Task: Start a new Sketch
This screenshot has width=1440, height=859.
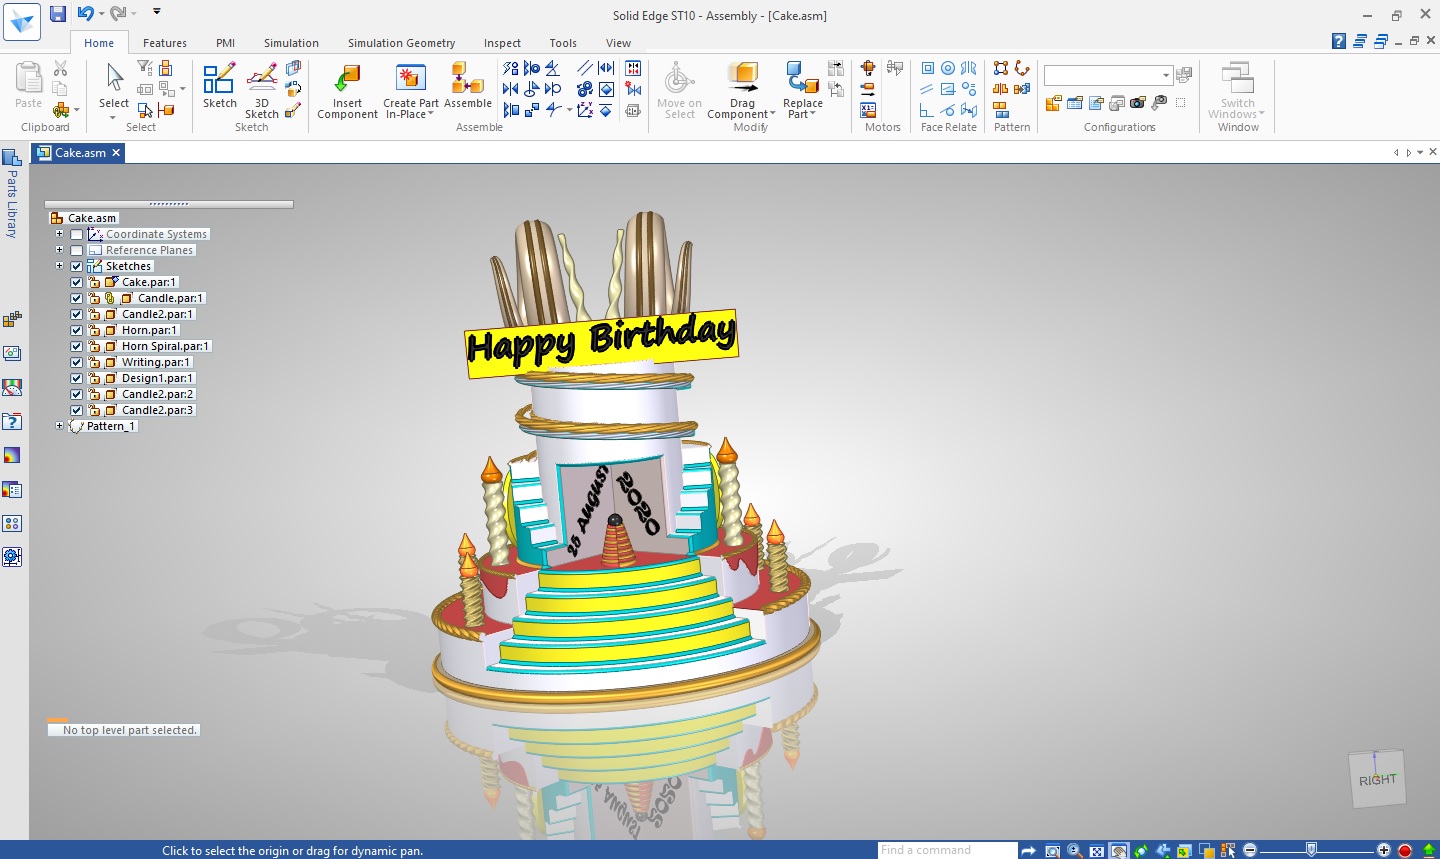Action: tap(219, 80)
